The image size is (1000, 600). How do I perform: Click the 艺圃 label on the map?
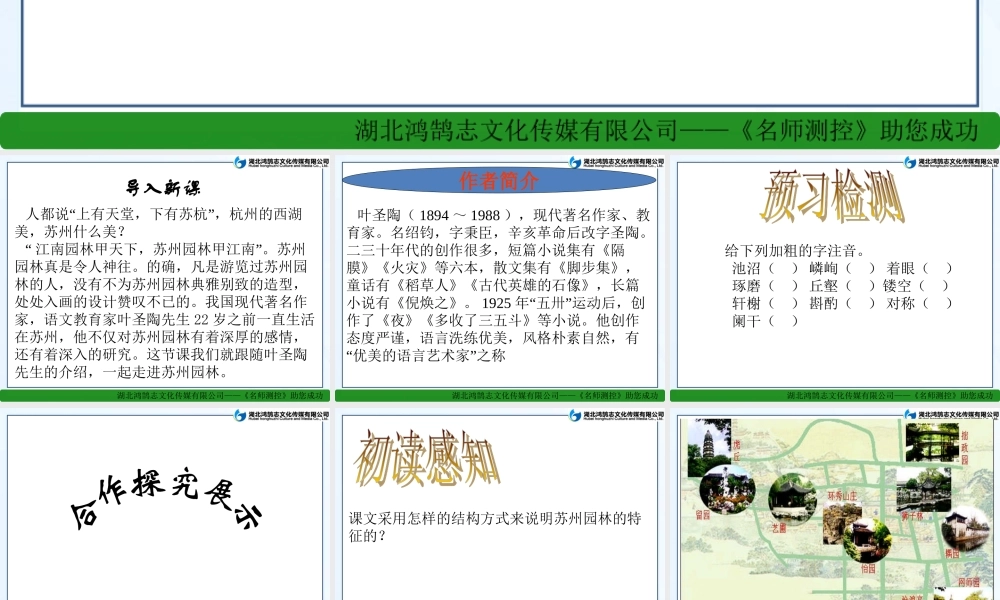(x=779, y=529)
